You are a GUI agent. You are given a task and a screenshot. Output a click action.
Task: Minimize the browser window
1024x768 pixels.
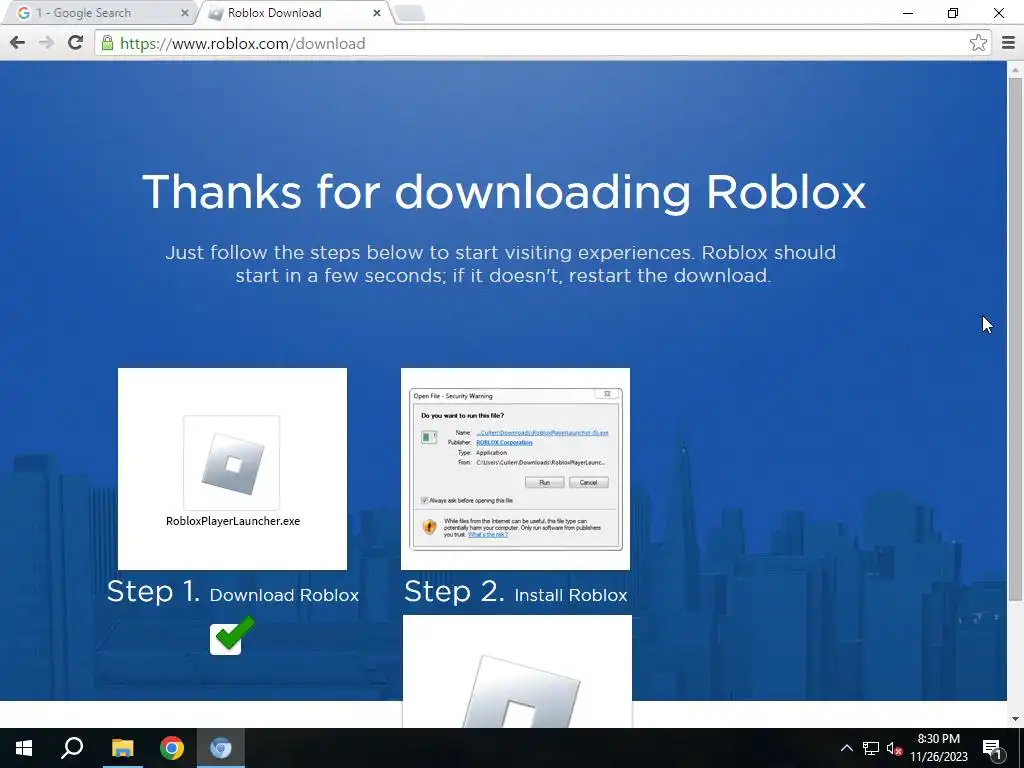pos(908,13)
